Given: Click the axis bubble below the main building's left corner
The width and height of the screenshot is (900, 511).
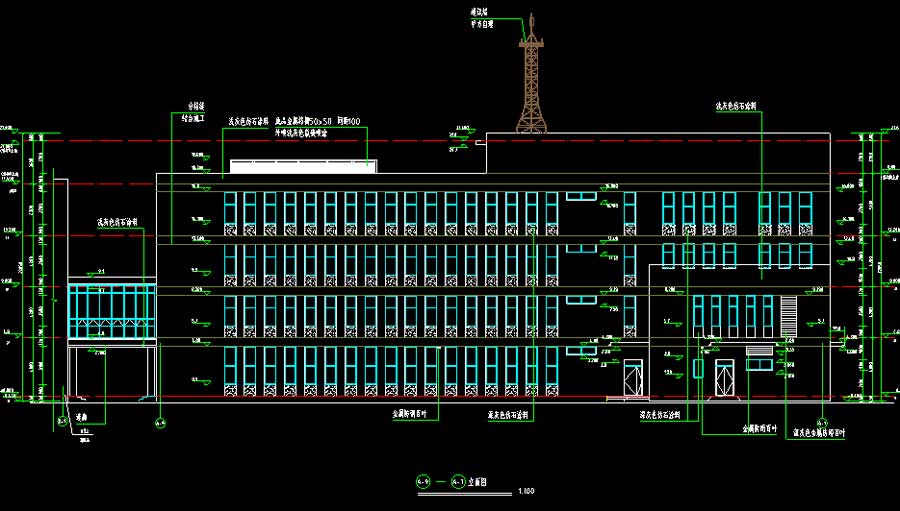Looking at the screenshot, I should coord(160,423).
